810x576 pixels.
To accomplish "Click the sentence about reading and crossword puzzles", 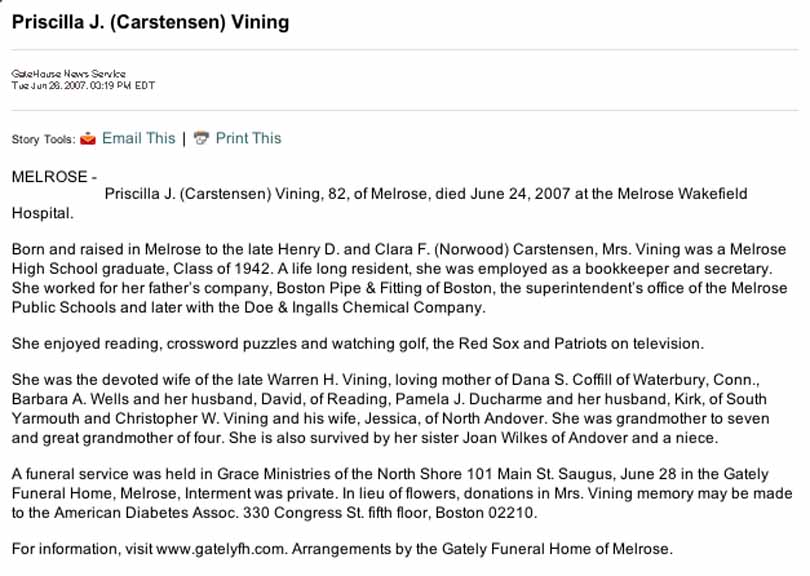I will 358,343.
